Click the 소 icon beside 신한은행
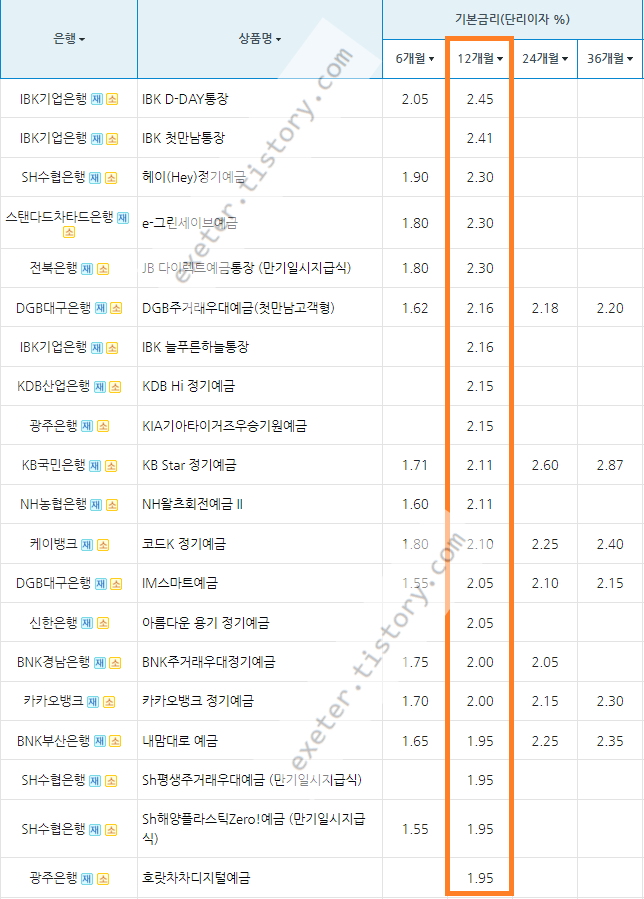This screenshot has height=899, width=644. 103,623
